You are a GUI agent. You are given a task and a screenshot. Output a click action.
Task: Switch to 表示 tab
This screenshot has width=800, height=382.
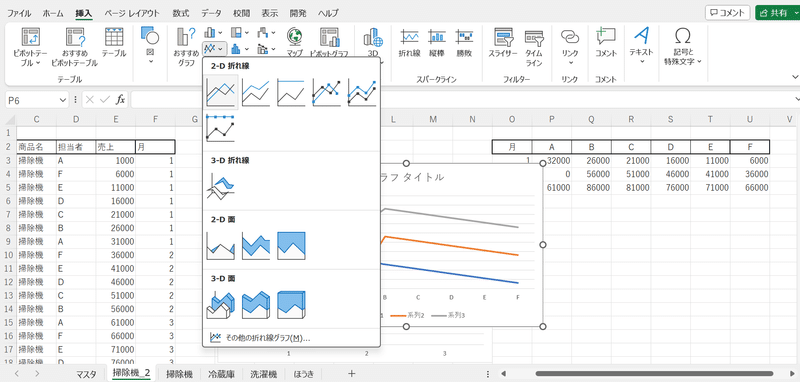pos(270,13)
